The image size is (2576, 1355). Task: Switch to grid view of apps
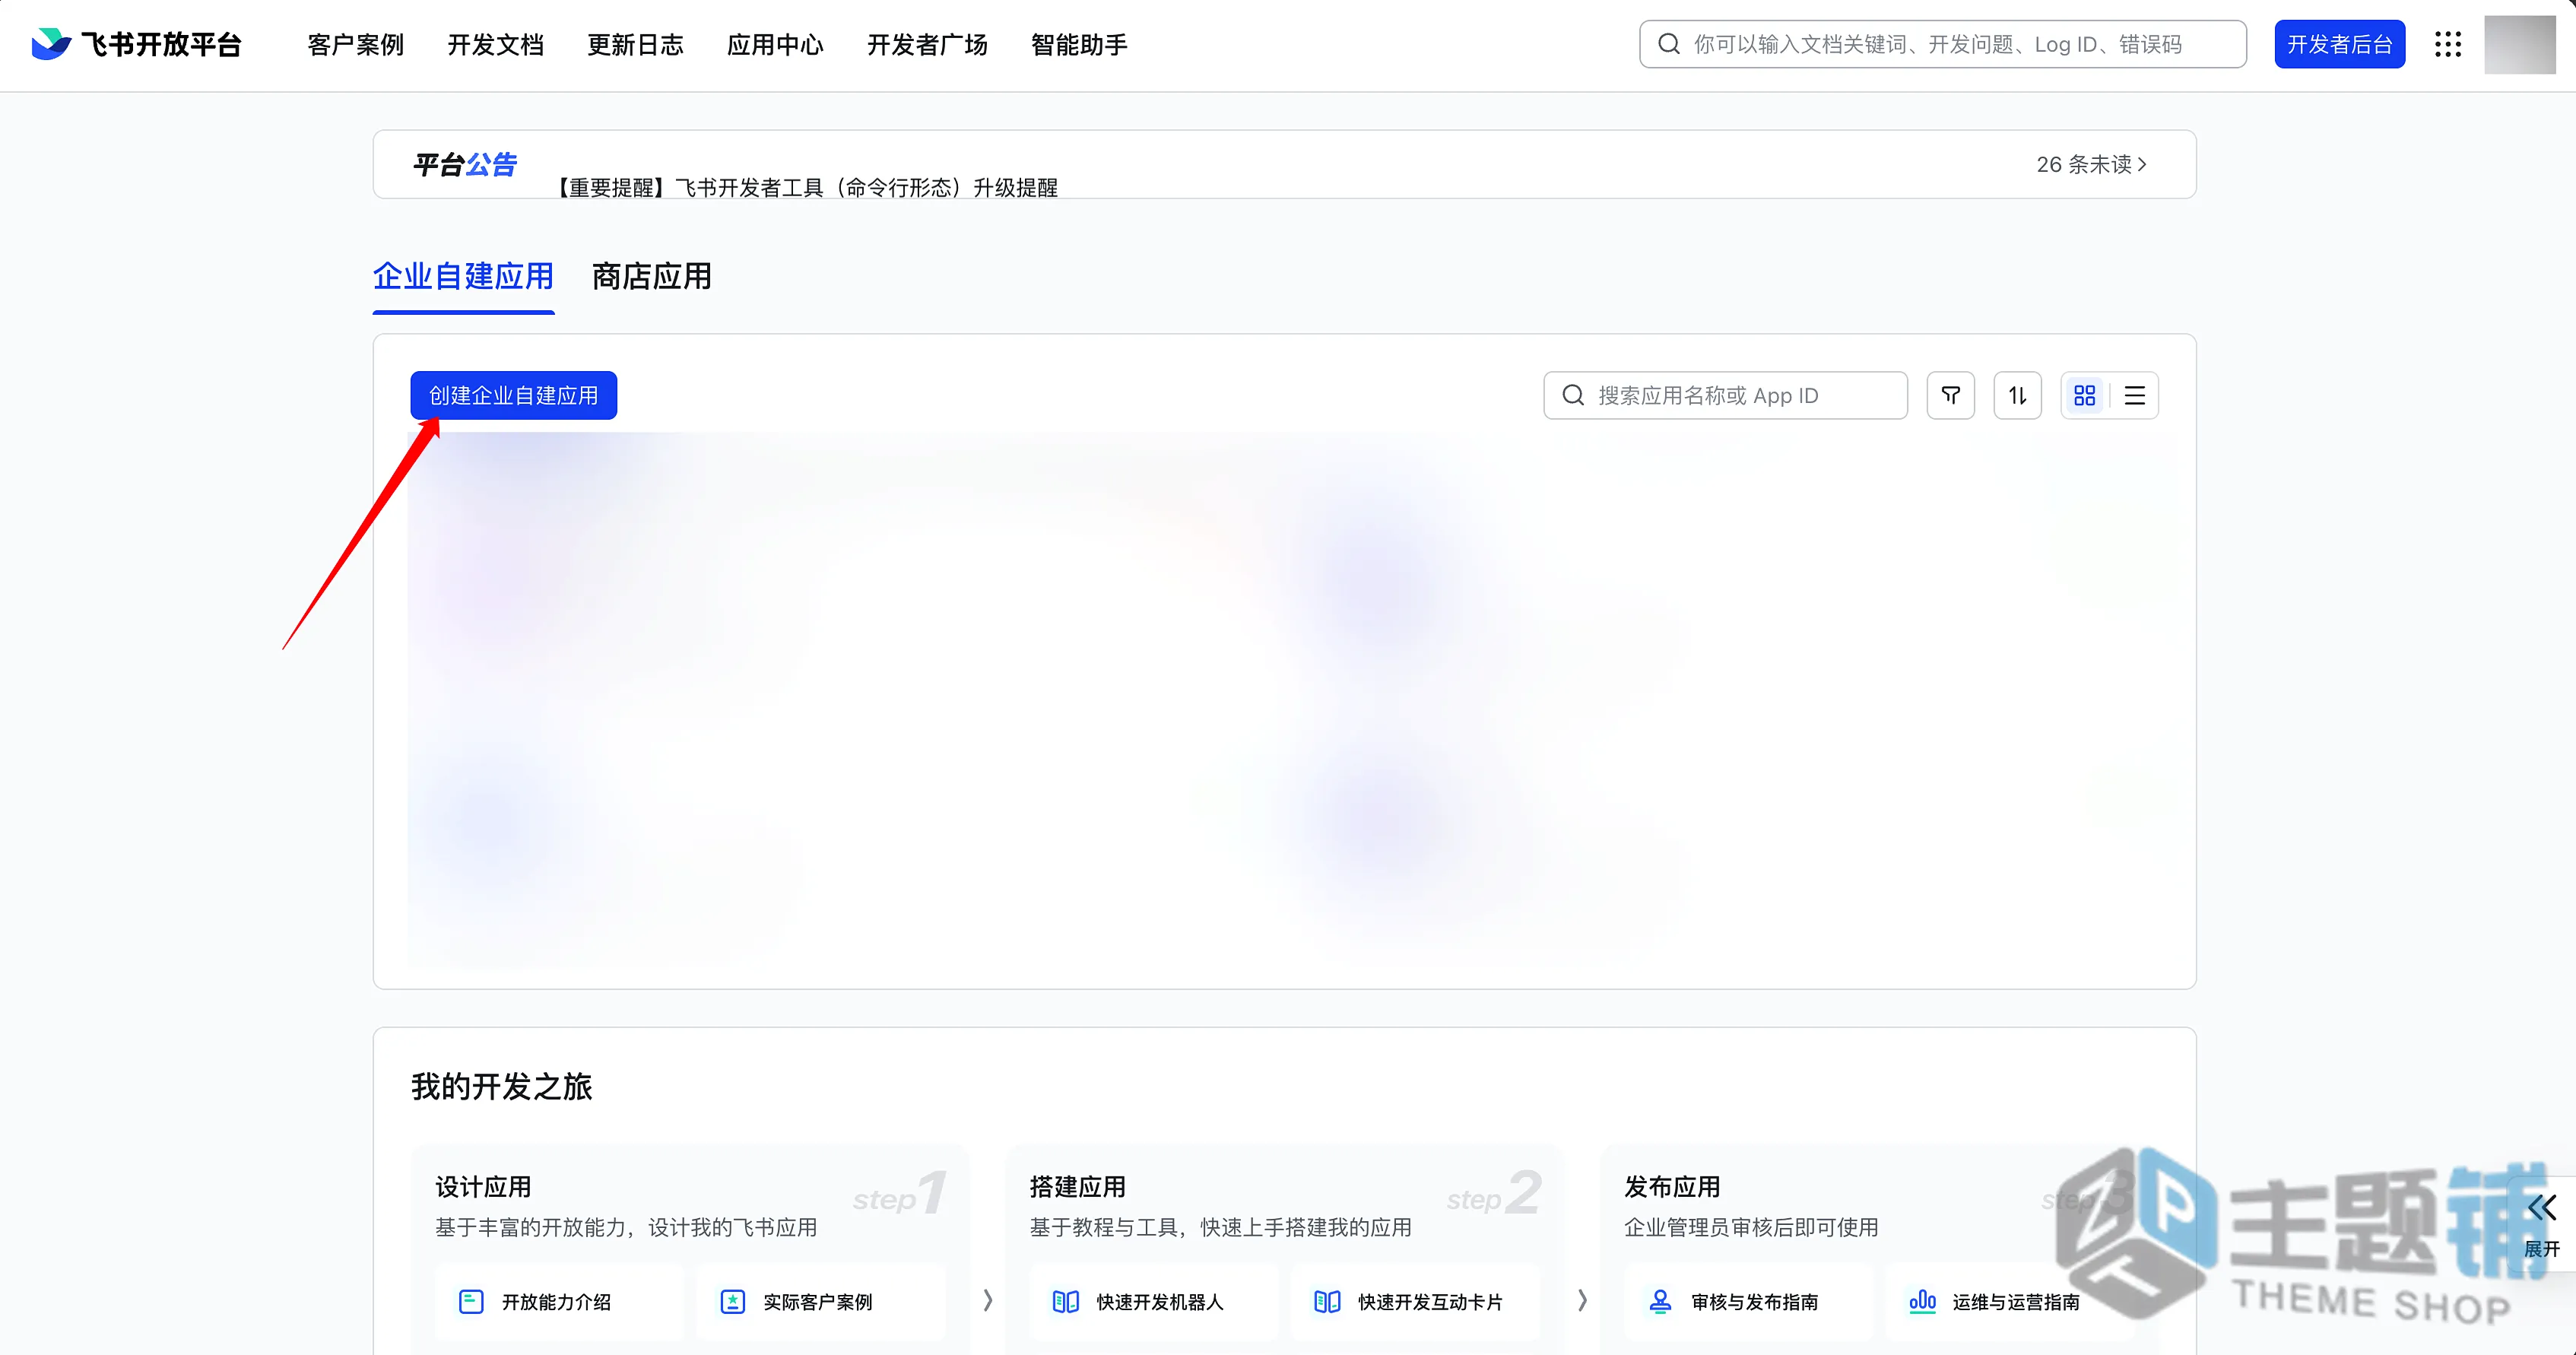click(x=2084, y=395)
